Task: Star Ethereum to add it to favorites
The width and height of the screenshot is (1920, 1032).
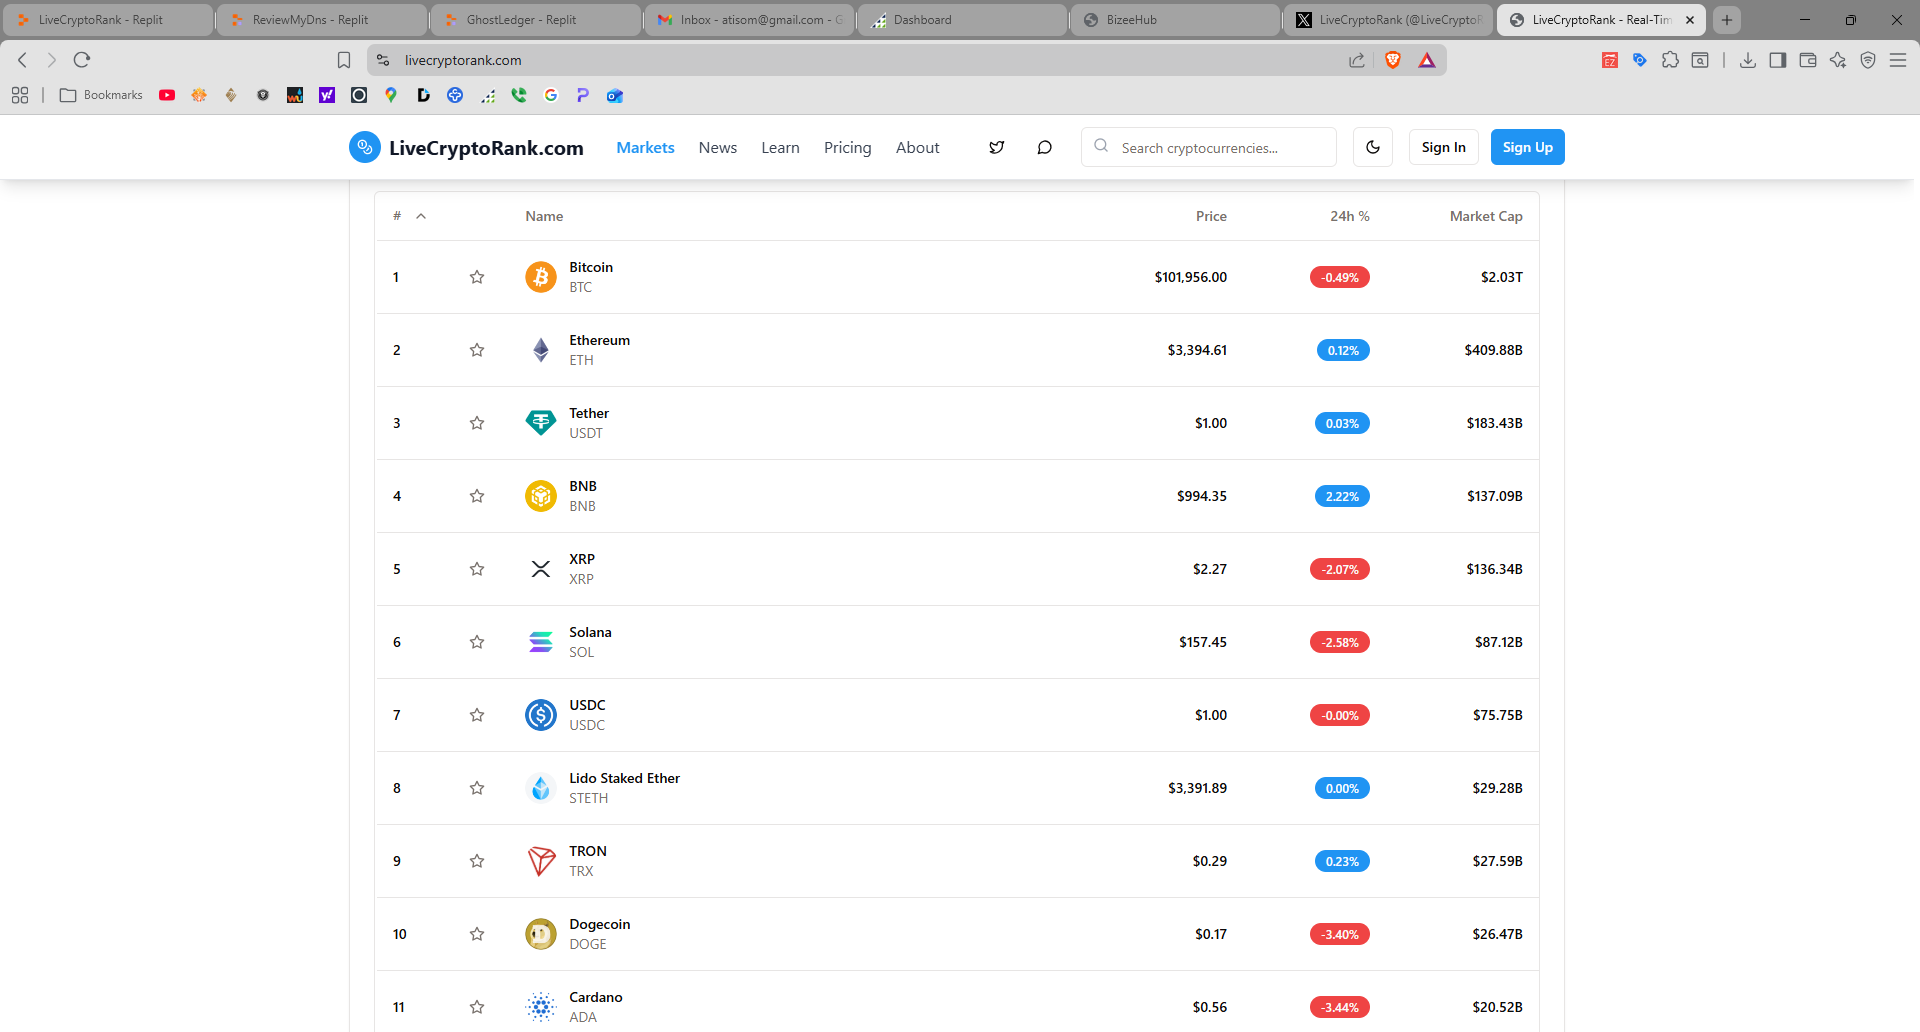Action: tap(477, 350)
